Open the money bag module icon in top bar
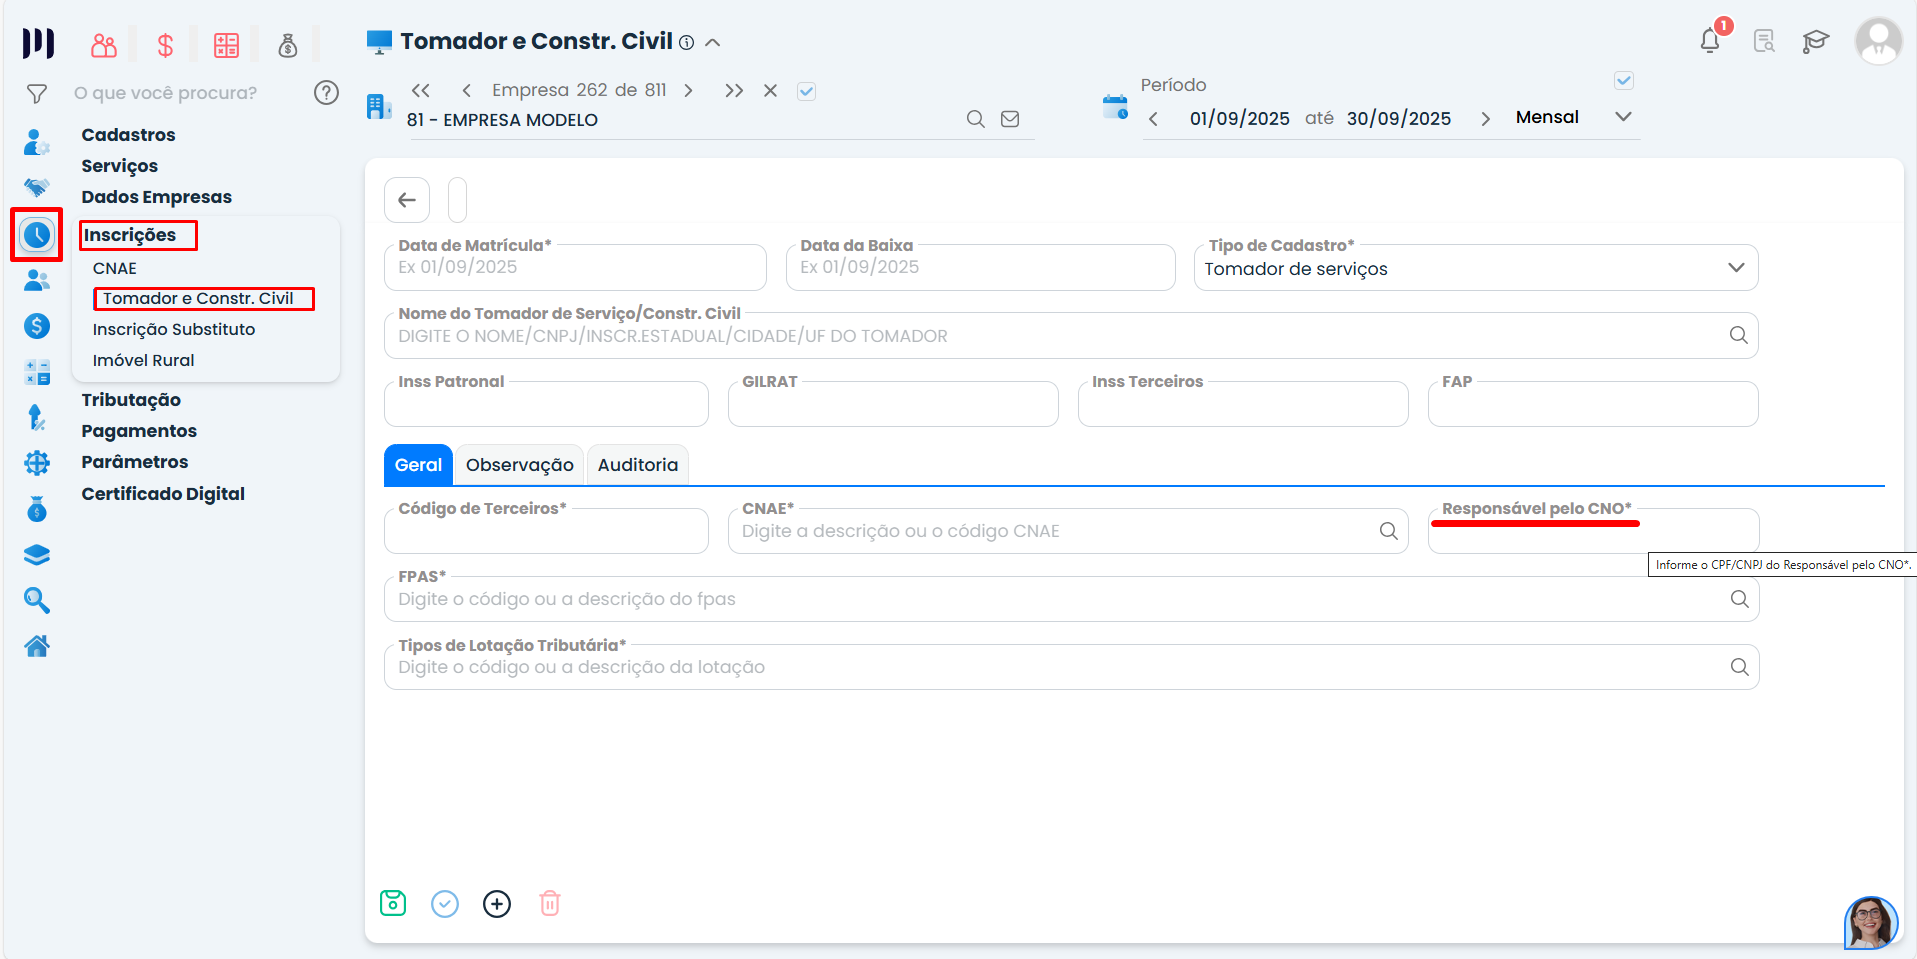This screenshot has height=959, width=1917. [288, 45]
